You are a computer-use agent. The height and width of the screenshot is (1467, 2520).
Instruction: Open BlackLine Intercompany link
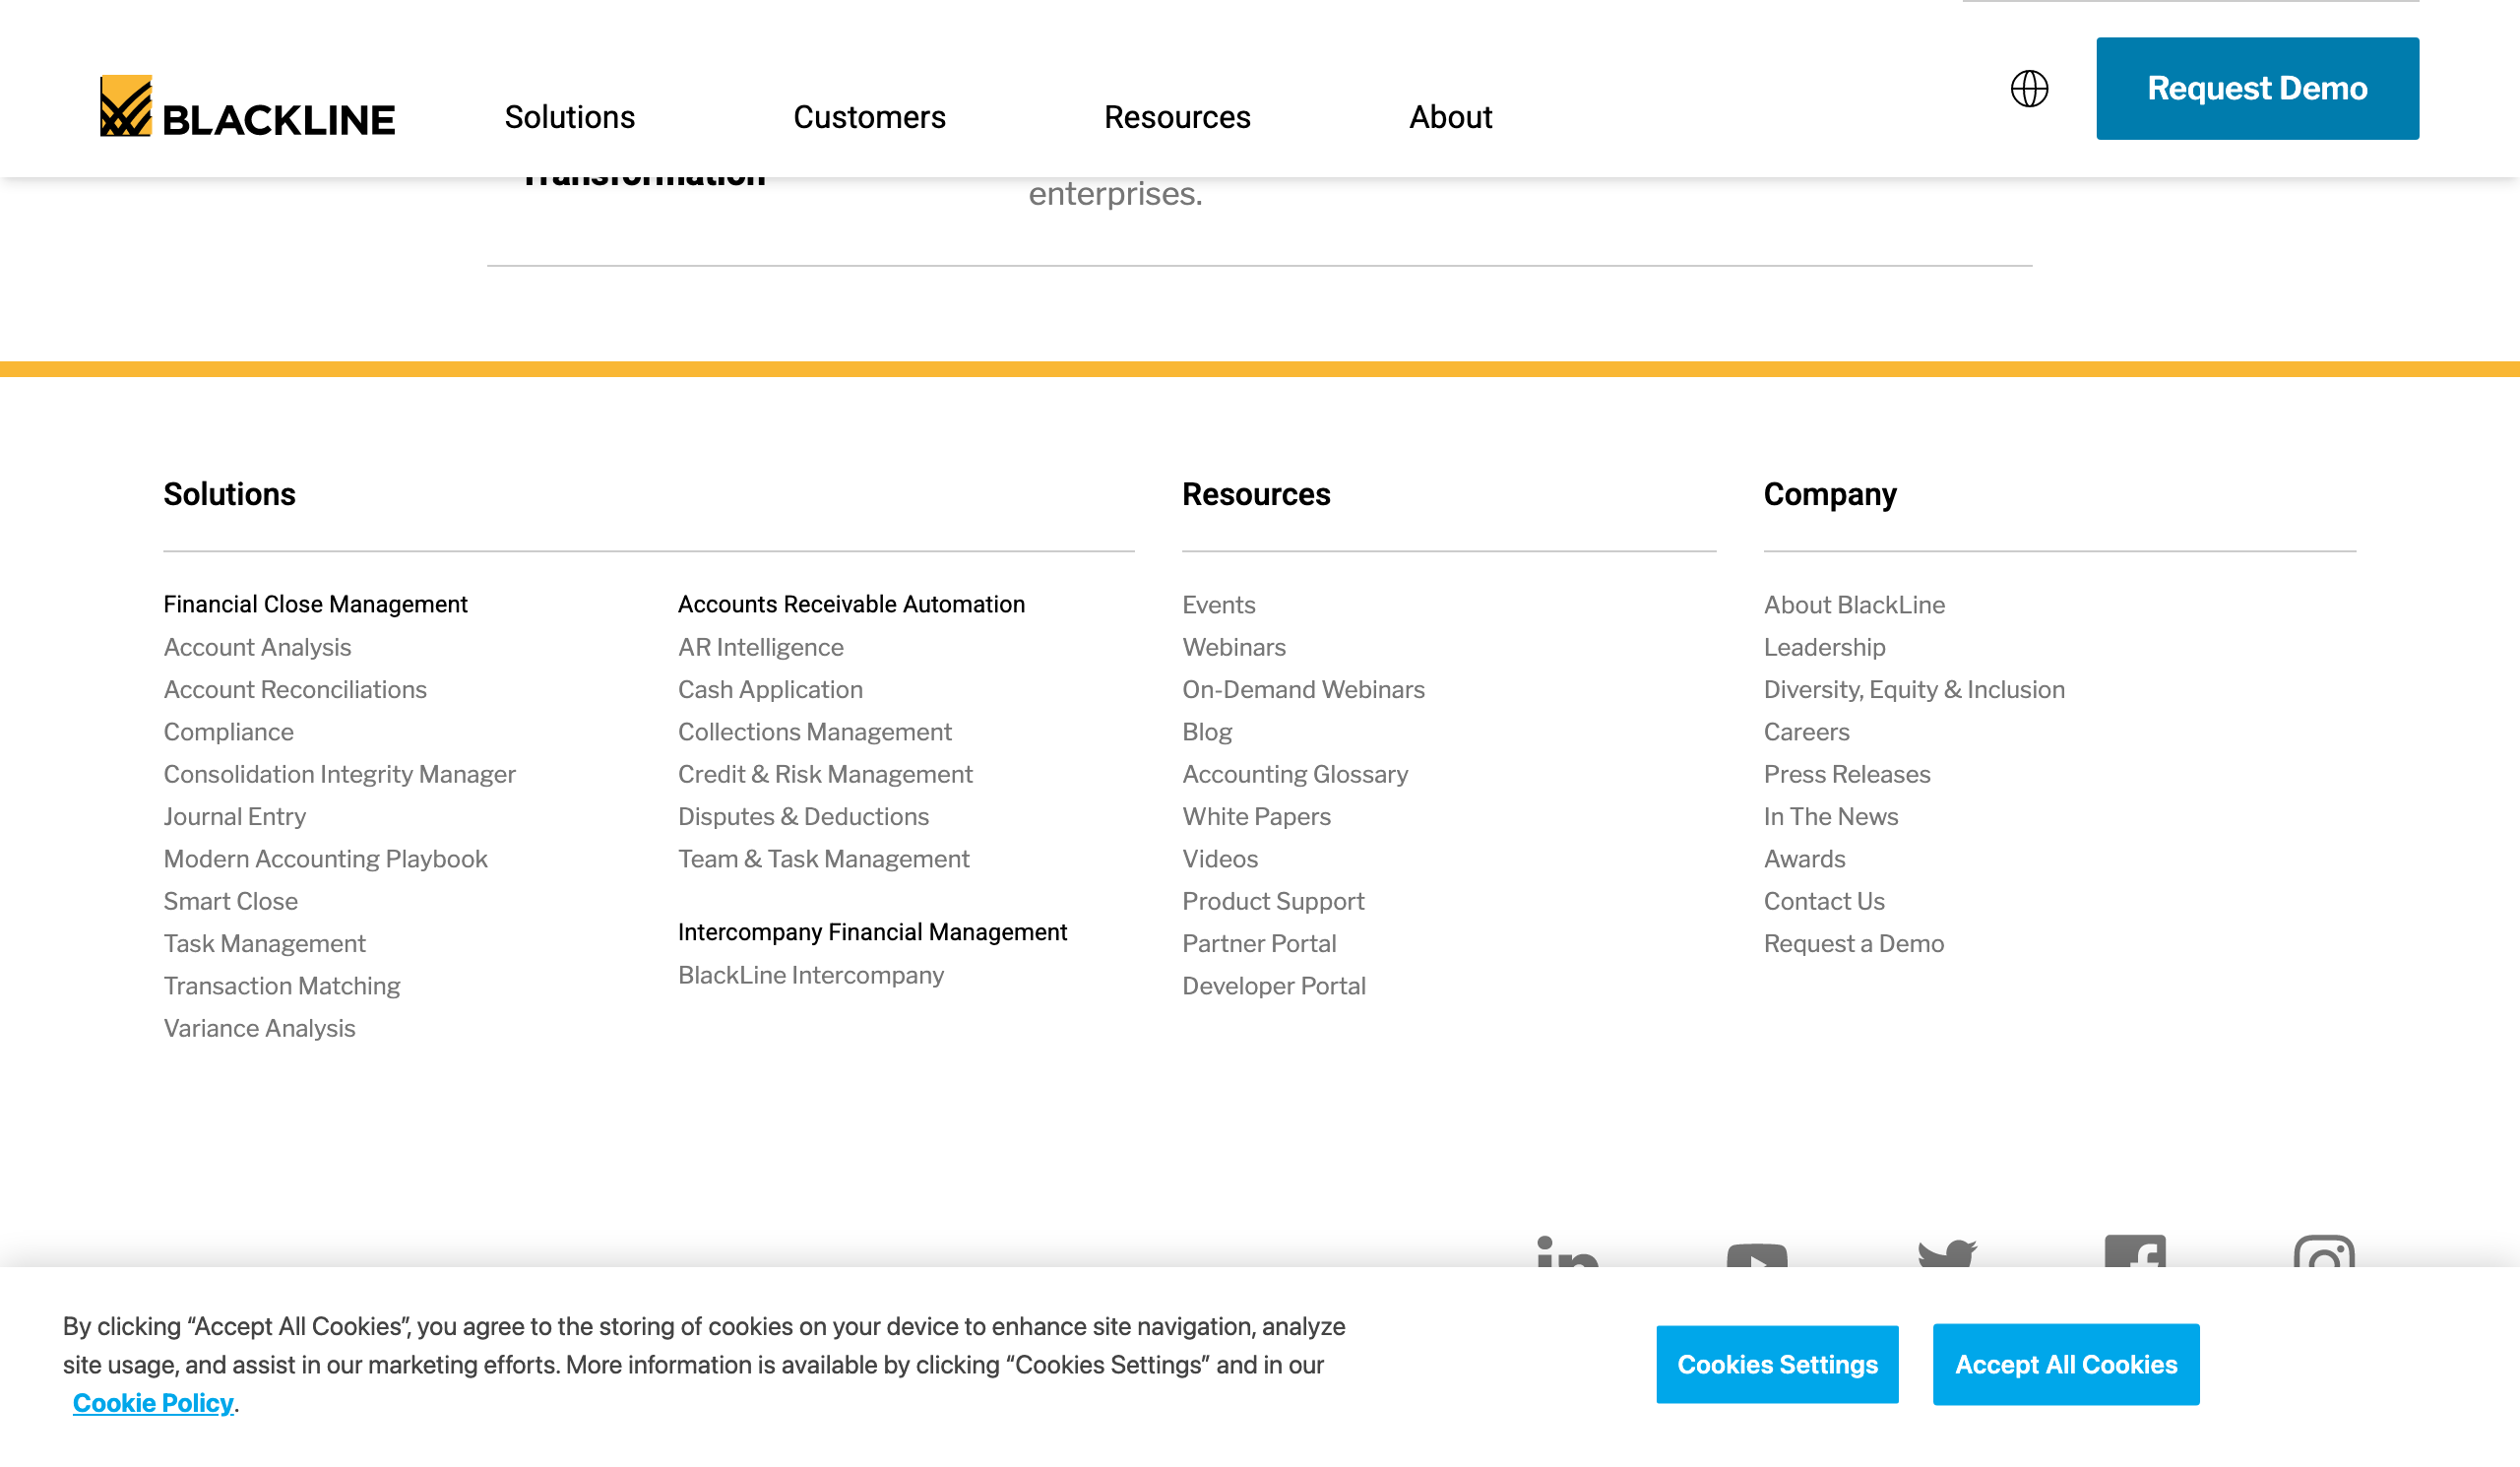point(810,975)
